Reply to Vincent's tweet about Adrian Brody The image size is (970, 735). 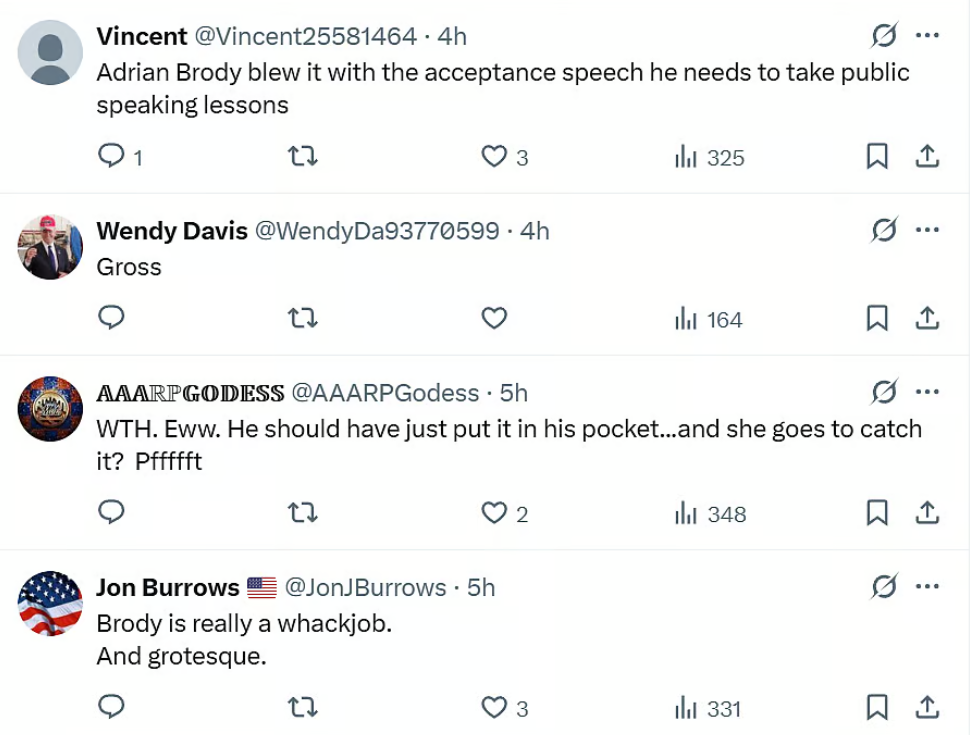[x=120, y=157]
